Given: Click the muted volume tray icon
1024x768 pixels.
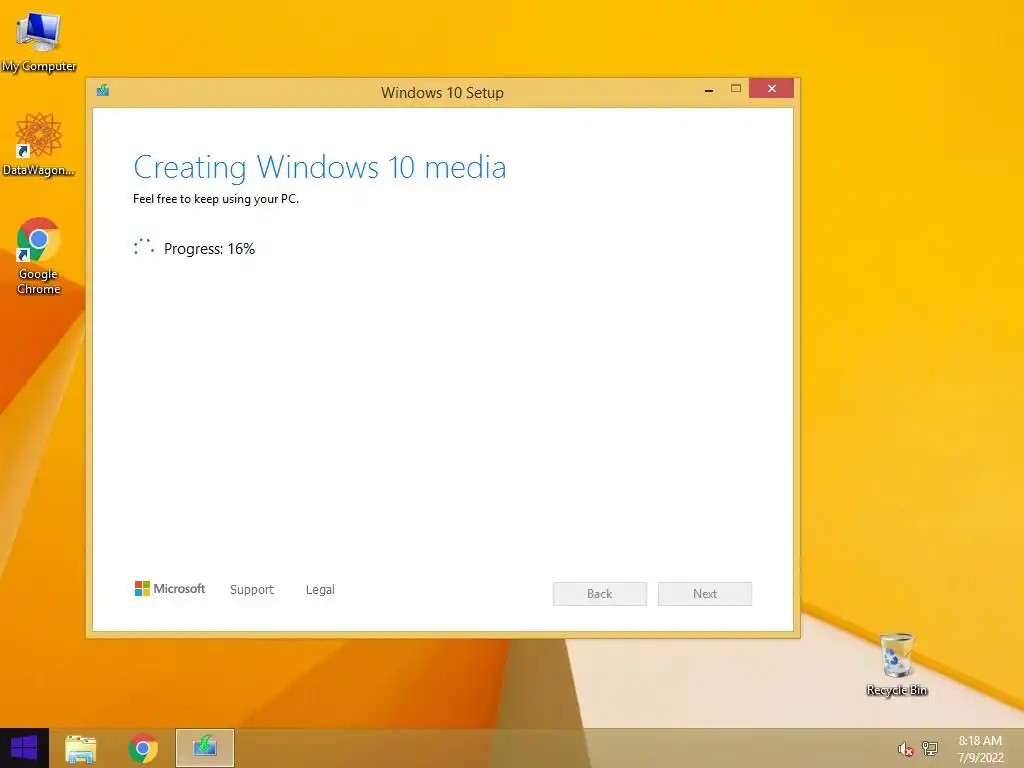Looking at the screenshot, I should click(x=905, y=749).
